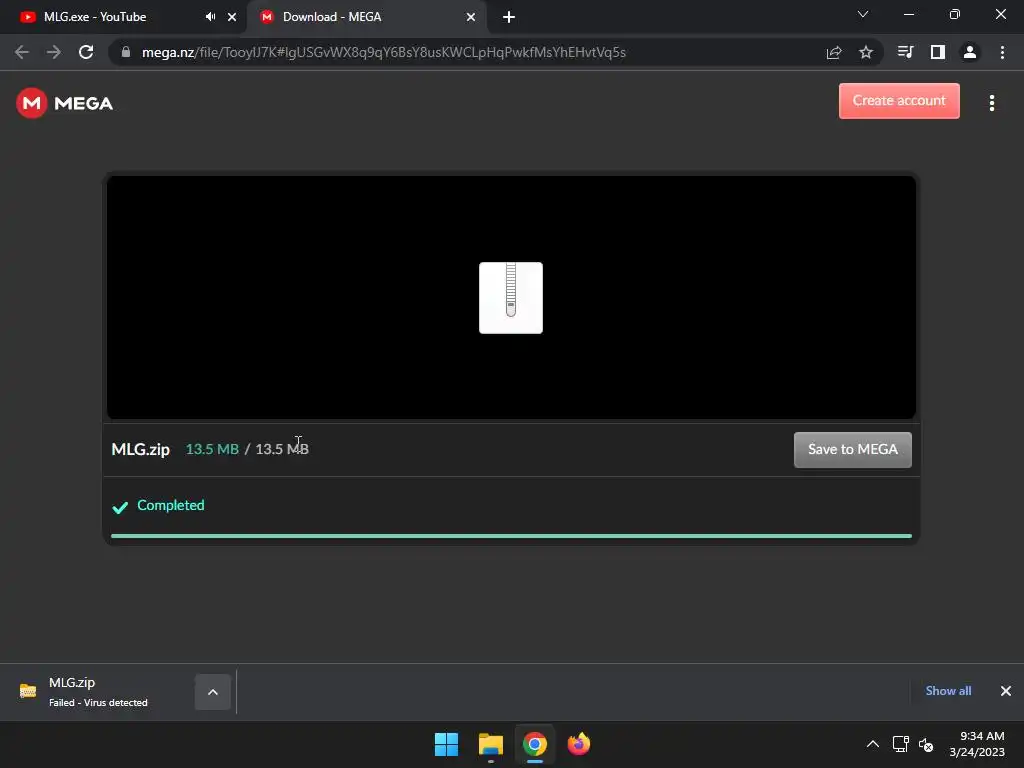Open MEGA page three-dot menu
This screenshot has height=768, width=1024.
991,103
